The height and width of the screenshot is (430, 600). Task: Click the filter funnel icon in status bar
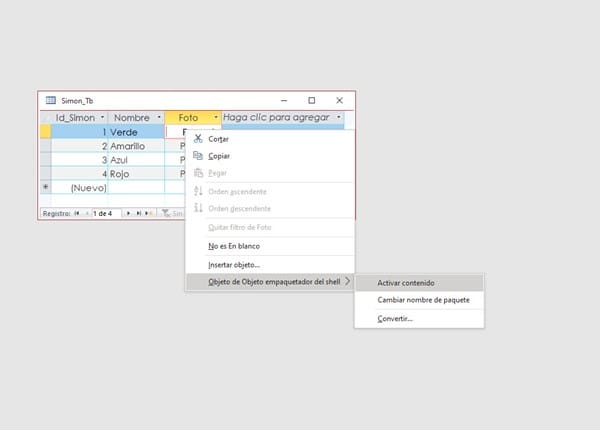[166, 213]
